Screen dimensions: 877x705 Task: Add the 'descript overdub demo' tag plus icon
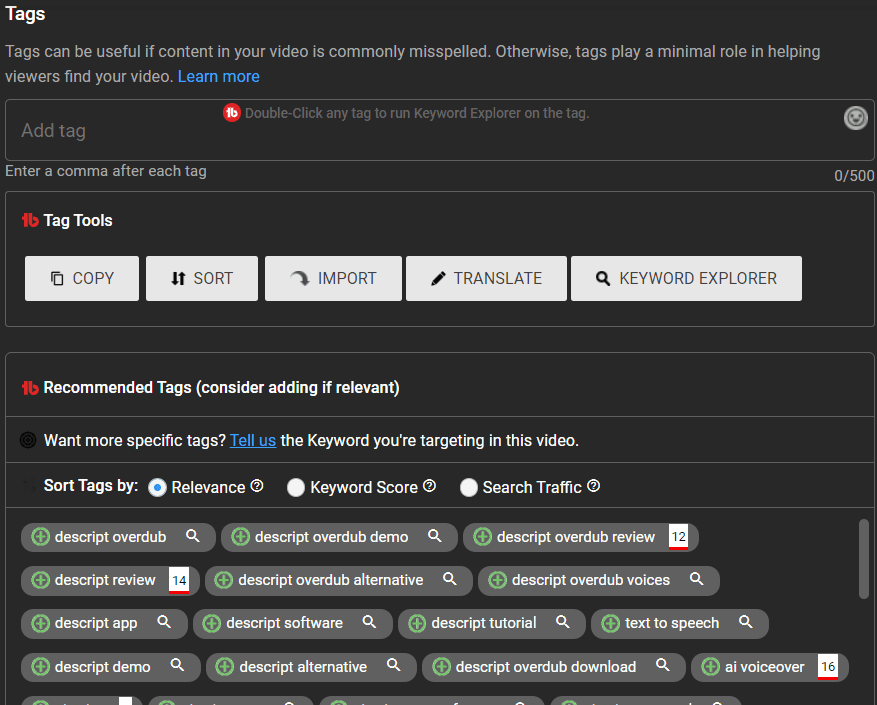241,537
